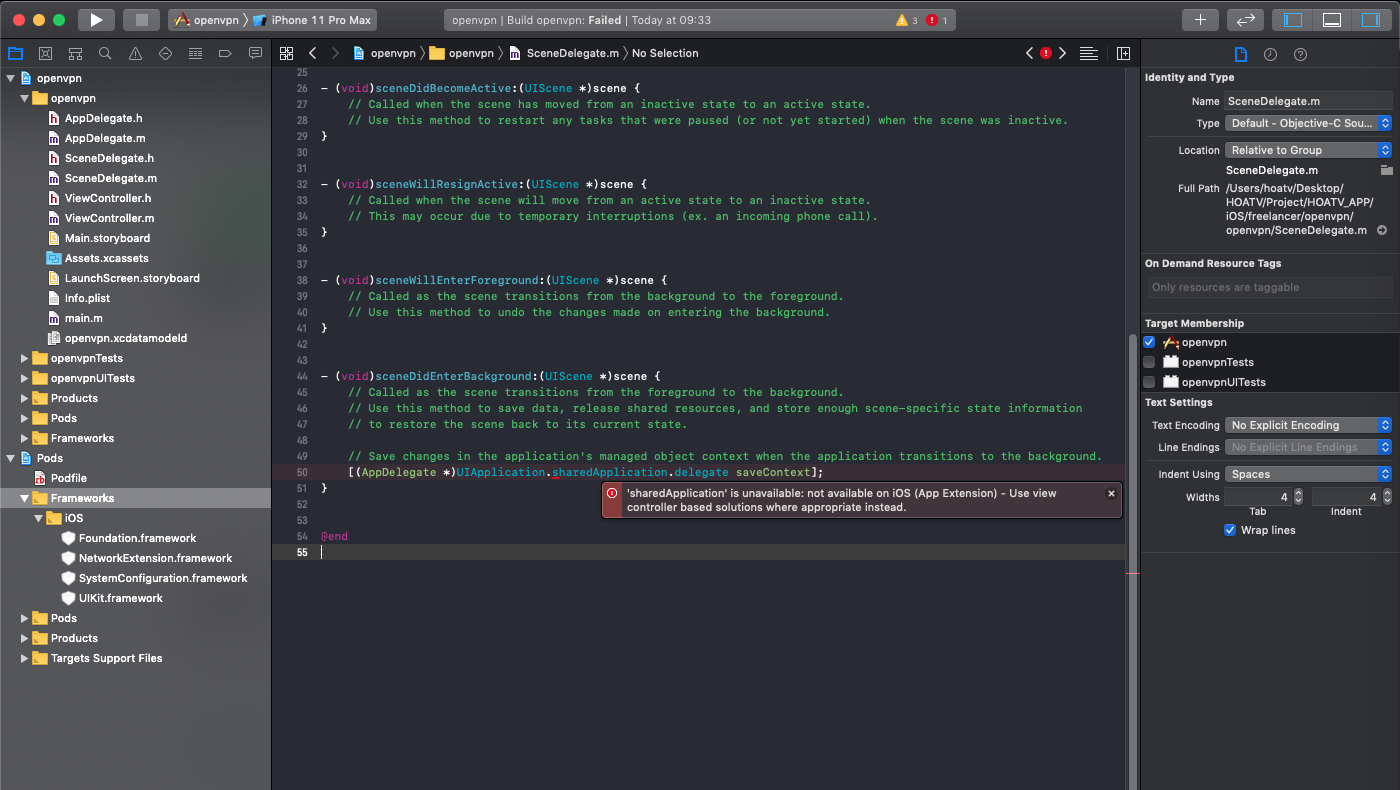Open the Issue navigator

pyautogui.click(x=135, y=53)
